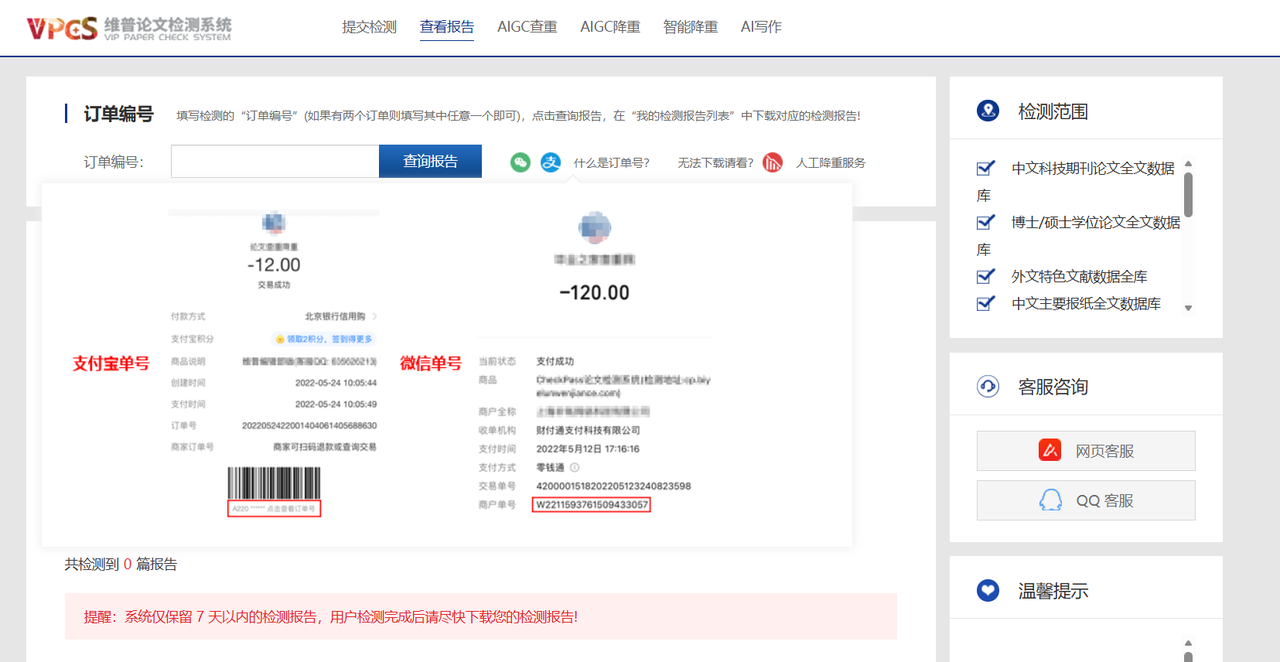This screenshot has width=1280, height=662.
Task: Open the 什么是订单号? help link
Action: coord(611,162)
